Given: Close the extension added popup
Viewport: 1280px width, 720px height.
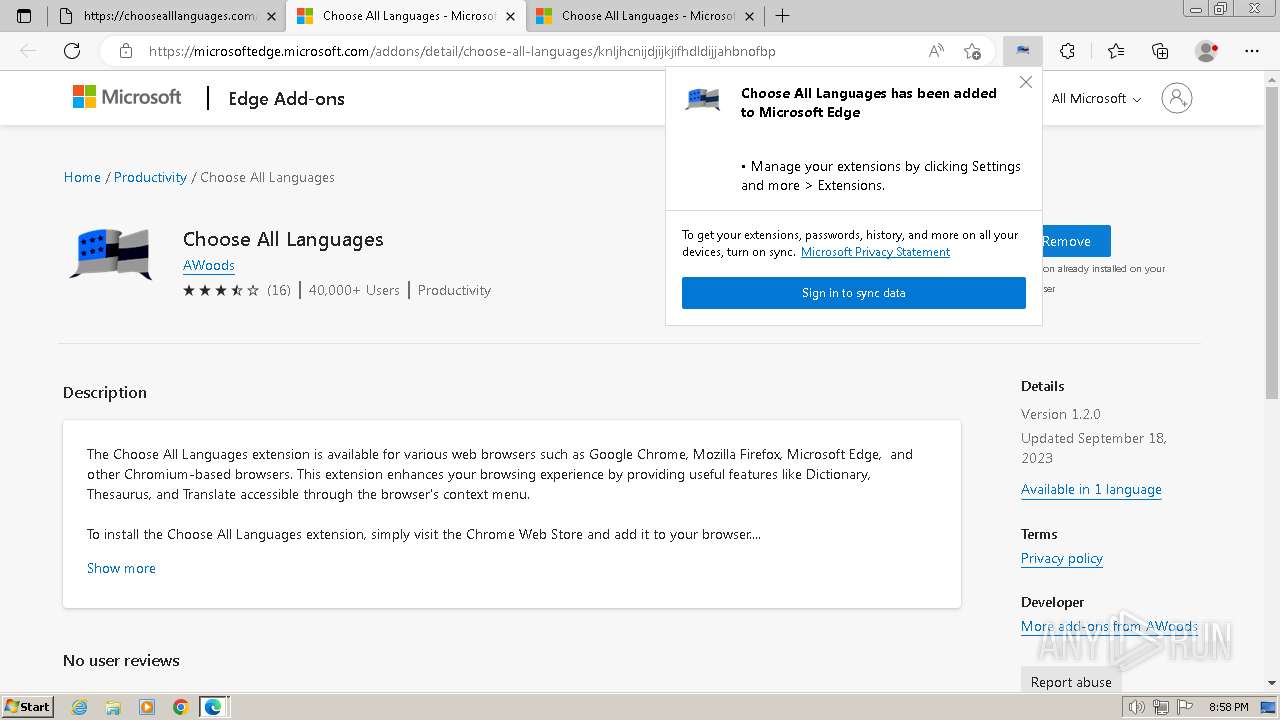Looking at the screenshot, I should click(x=1025, y=82).
